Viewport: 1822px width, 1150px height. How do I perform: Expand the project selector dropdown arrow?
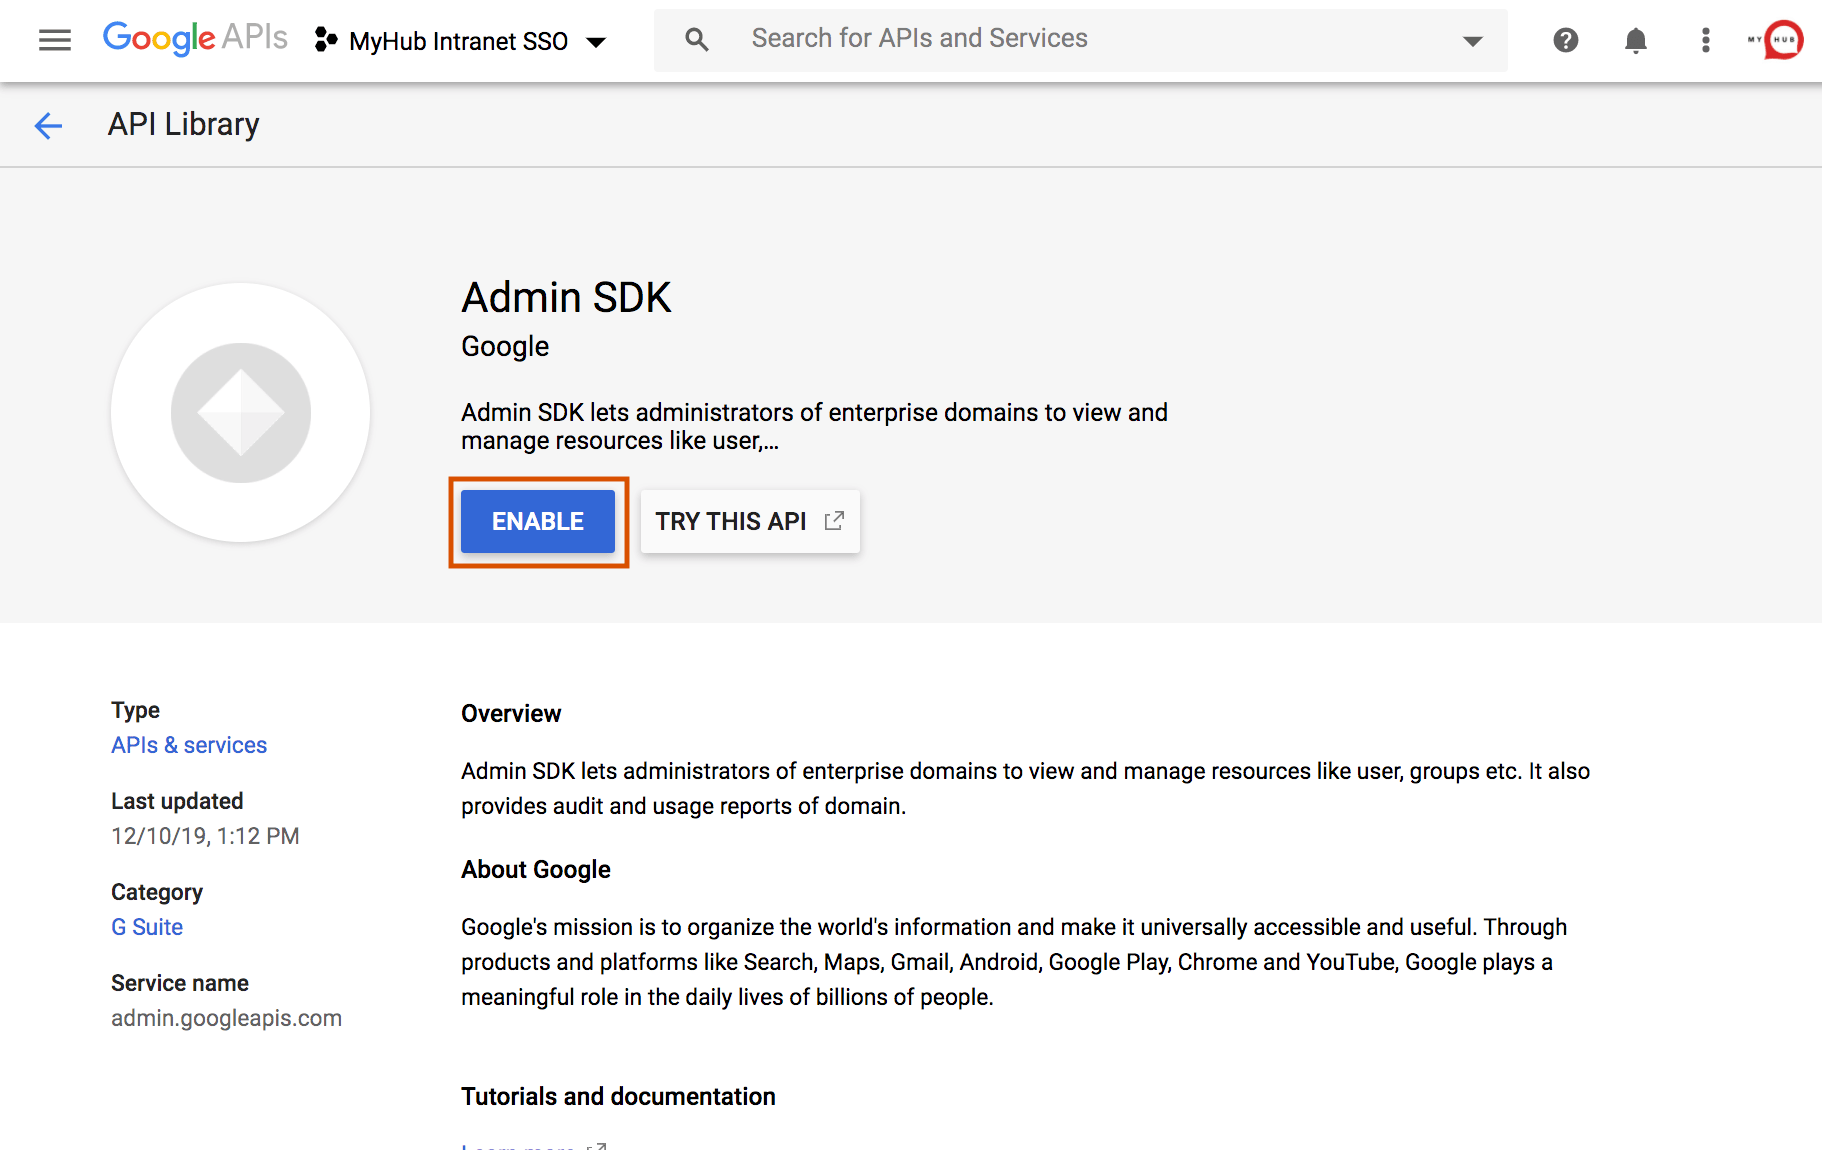597,42
